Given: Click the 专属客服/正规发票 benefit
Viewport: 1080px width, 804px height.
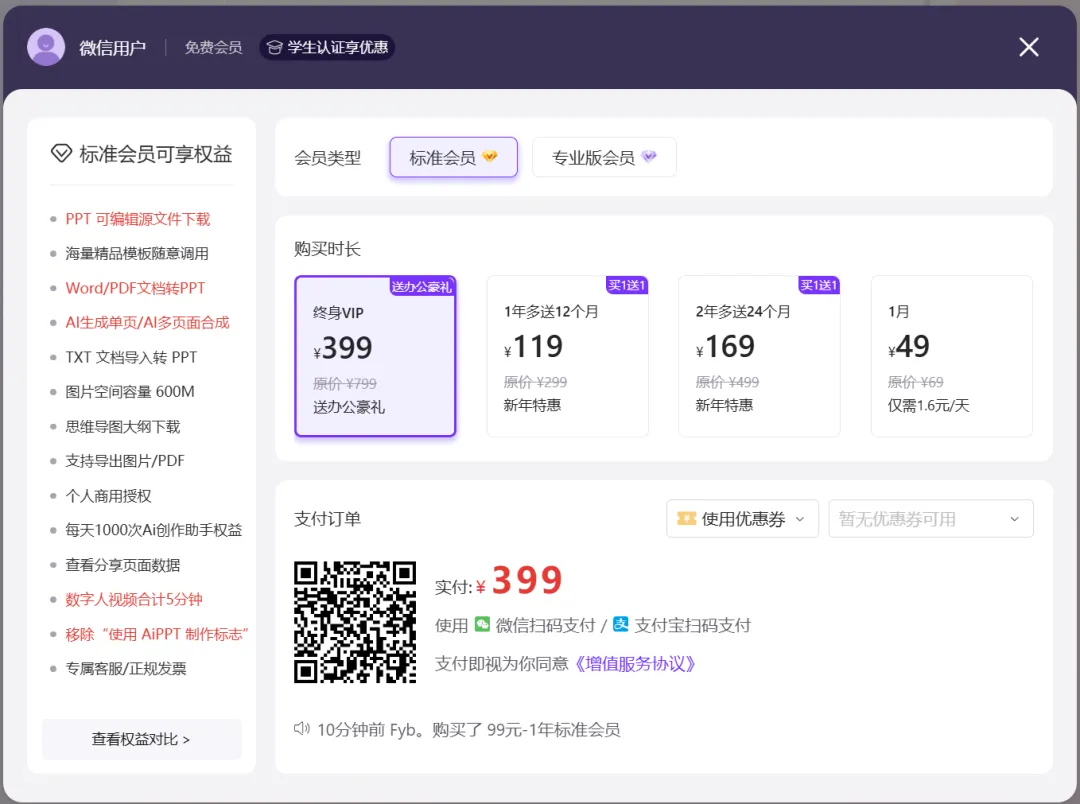Looking at the screenshot, I should [125, 668].
